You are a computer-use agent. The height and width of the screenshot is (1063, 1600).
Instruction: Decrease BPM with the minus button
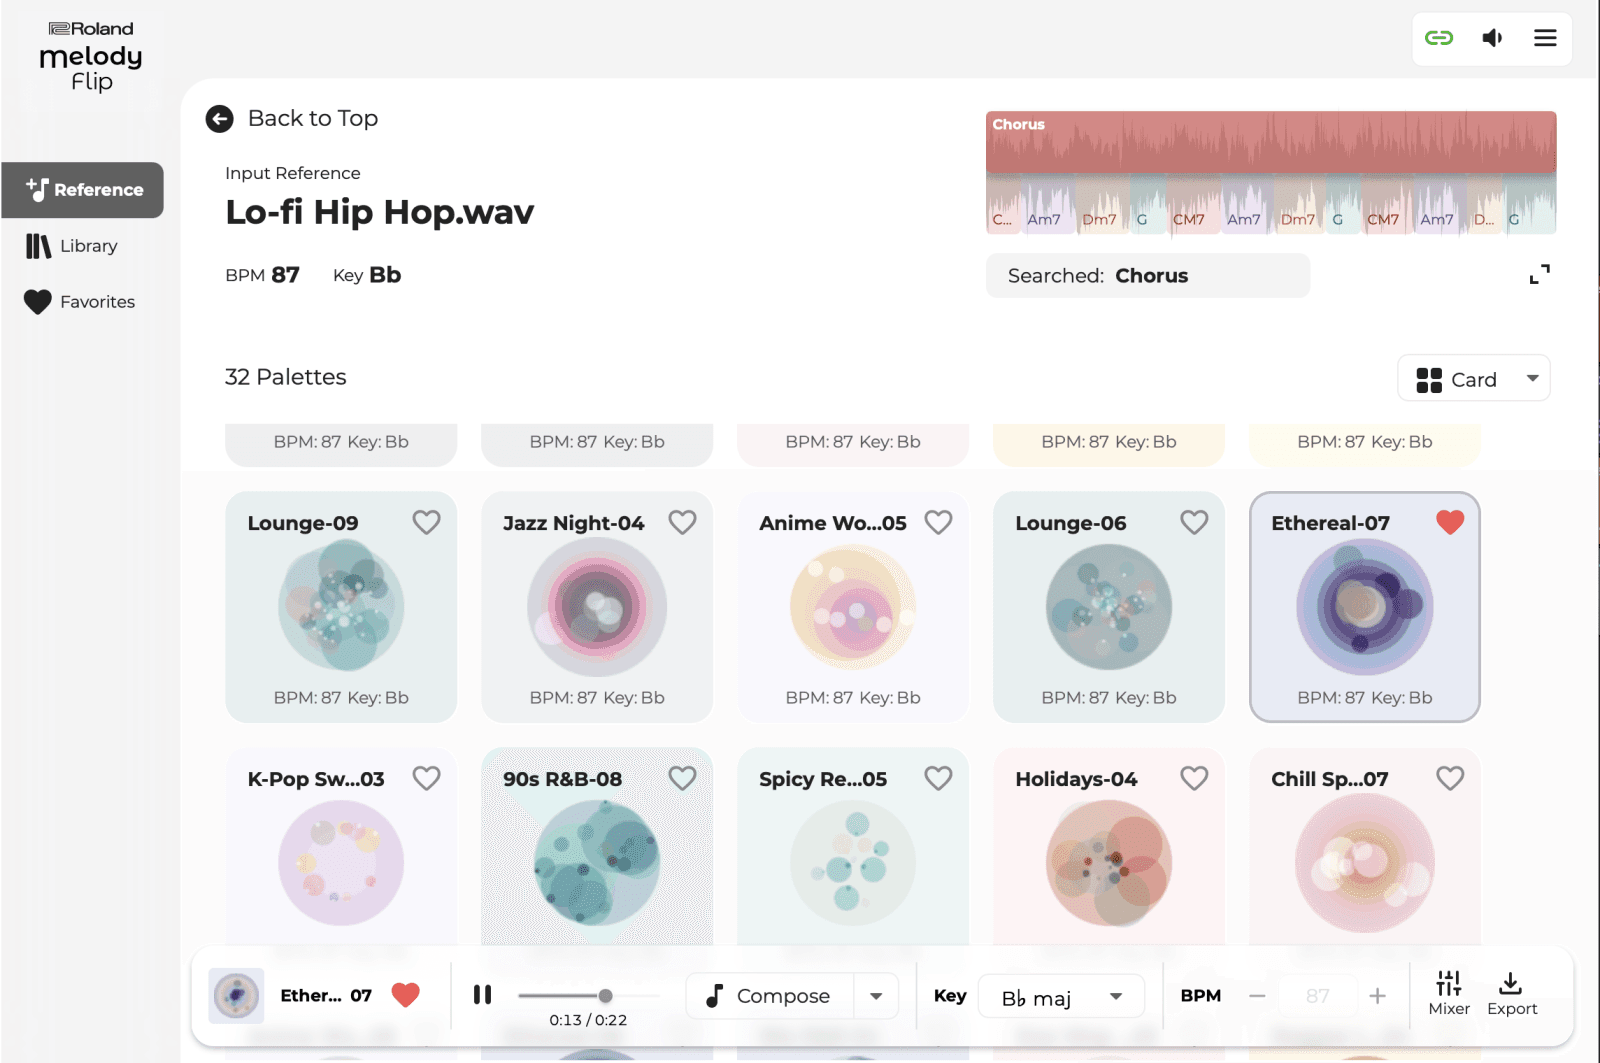click(x=1257, y=996)
